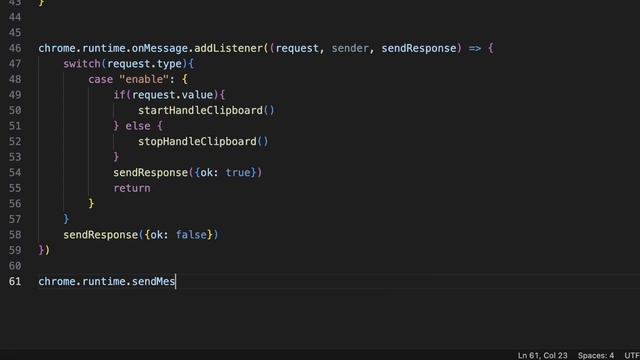Click sendResponse({ok: false}) on line 58
The image size is (640, 360).
(x=141, y=235)
